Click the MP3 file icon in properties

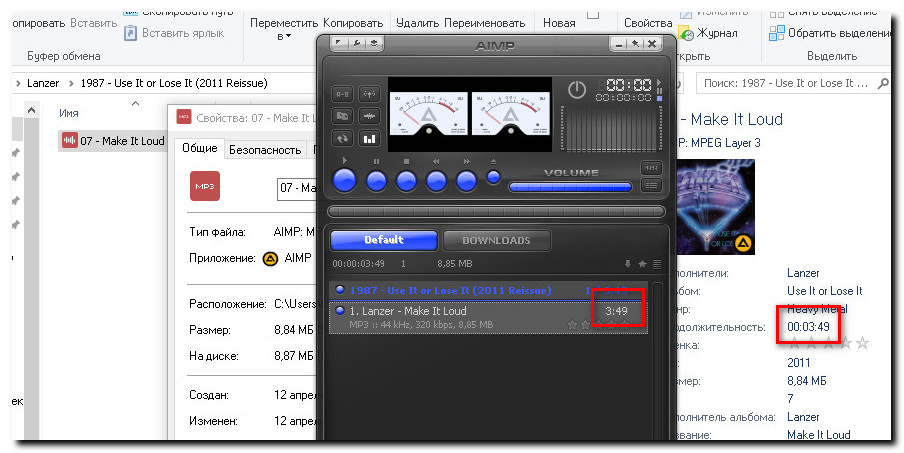[x=205, y=186]
